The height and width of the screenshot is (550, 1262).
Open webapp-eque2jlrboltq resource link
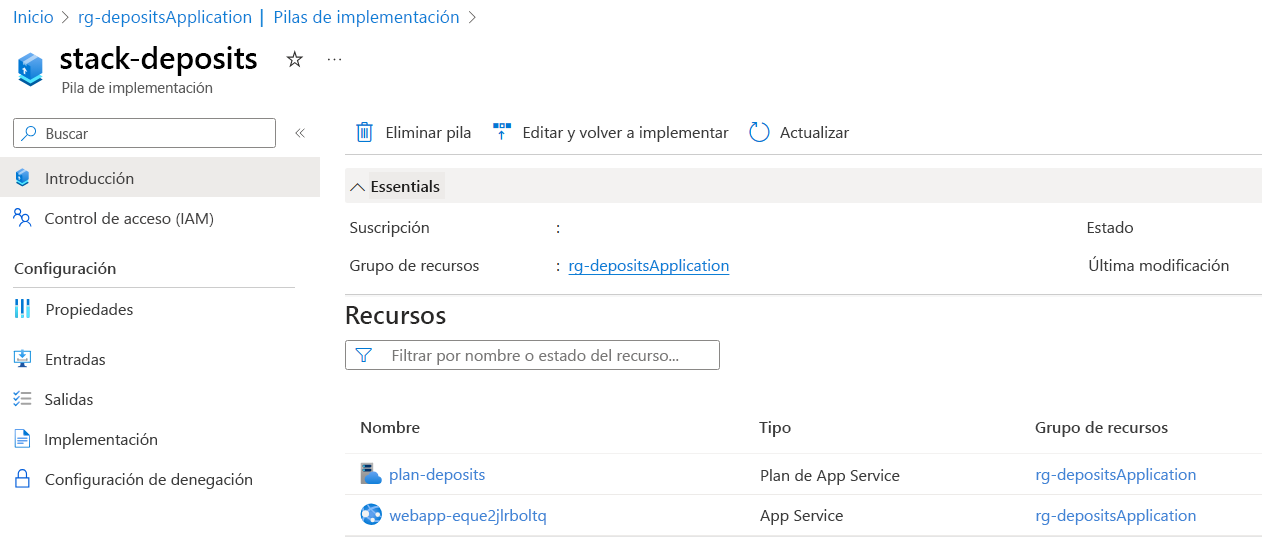tap(468, 516)
